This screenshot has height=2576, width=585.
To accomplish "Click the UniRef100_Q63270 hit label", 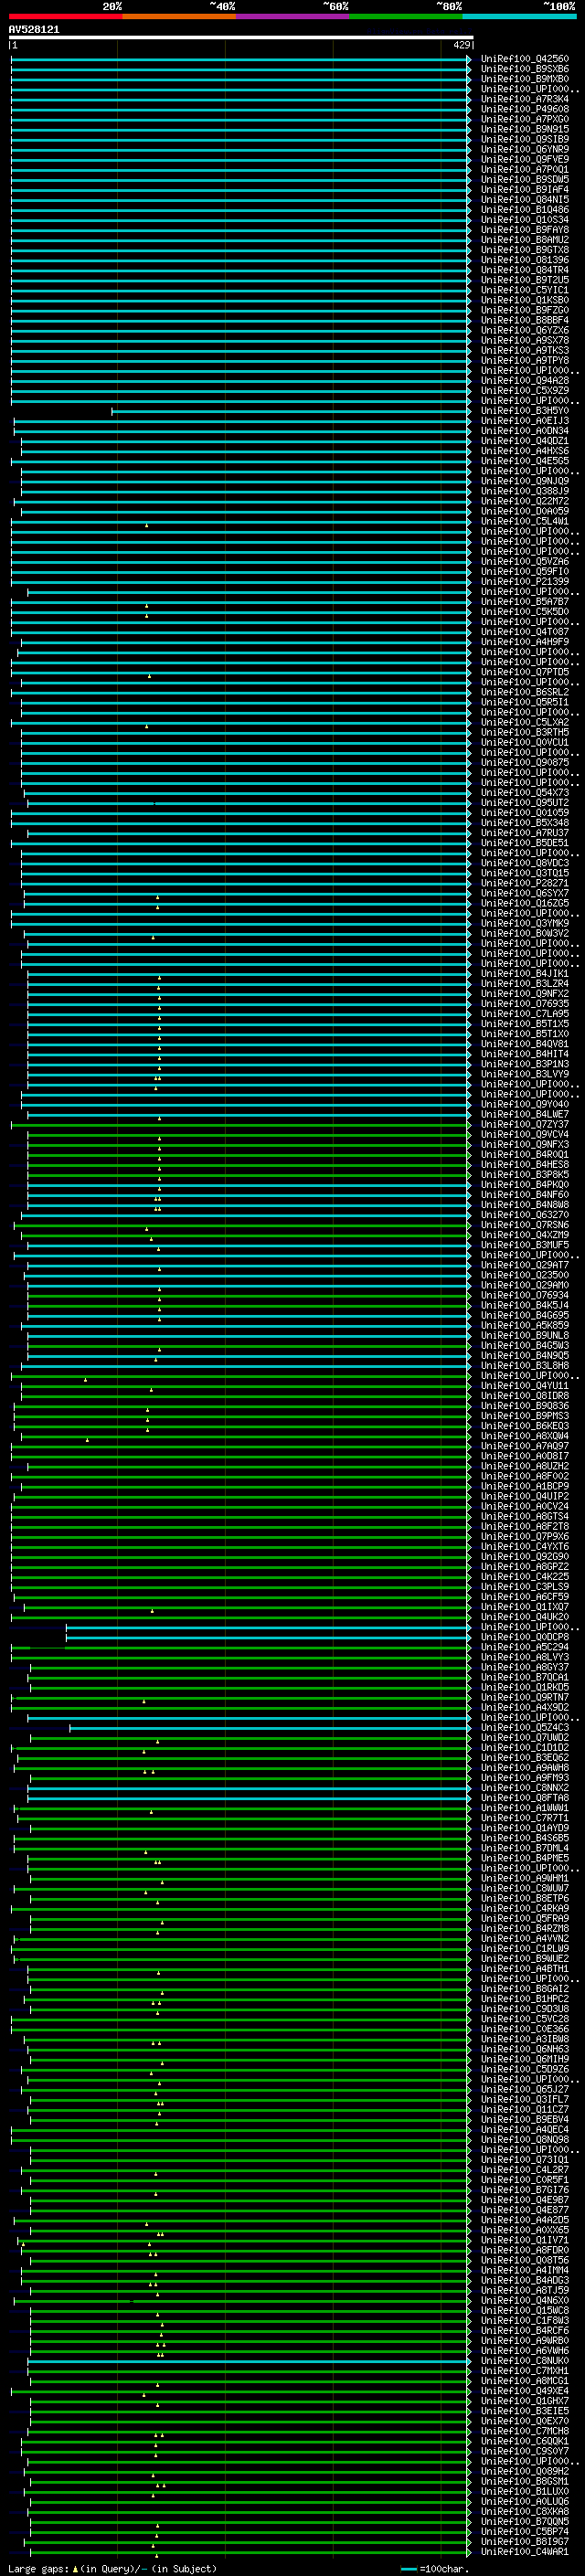I will tap(525, 1216).
